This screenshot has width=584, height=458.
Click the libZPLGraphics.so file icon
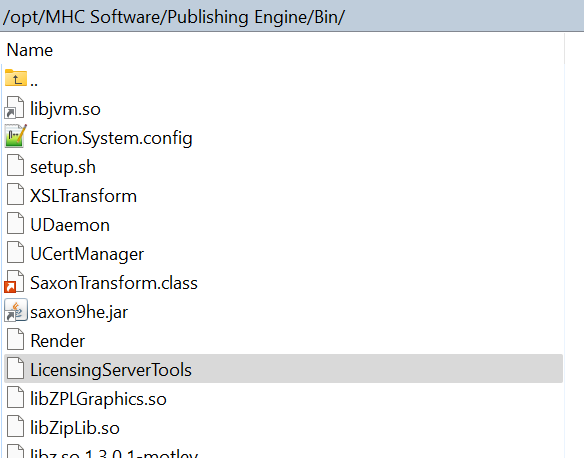pyautogui.click(x=15, y=398)
